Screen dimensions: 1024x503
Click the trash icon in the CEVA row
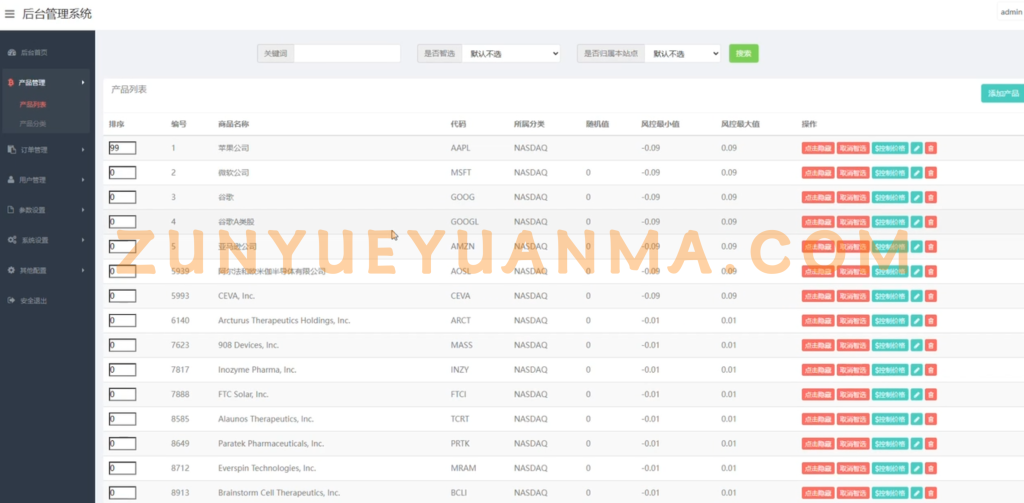(x=931, y=296)
